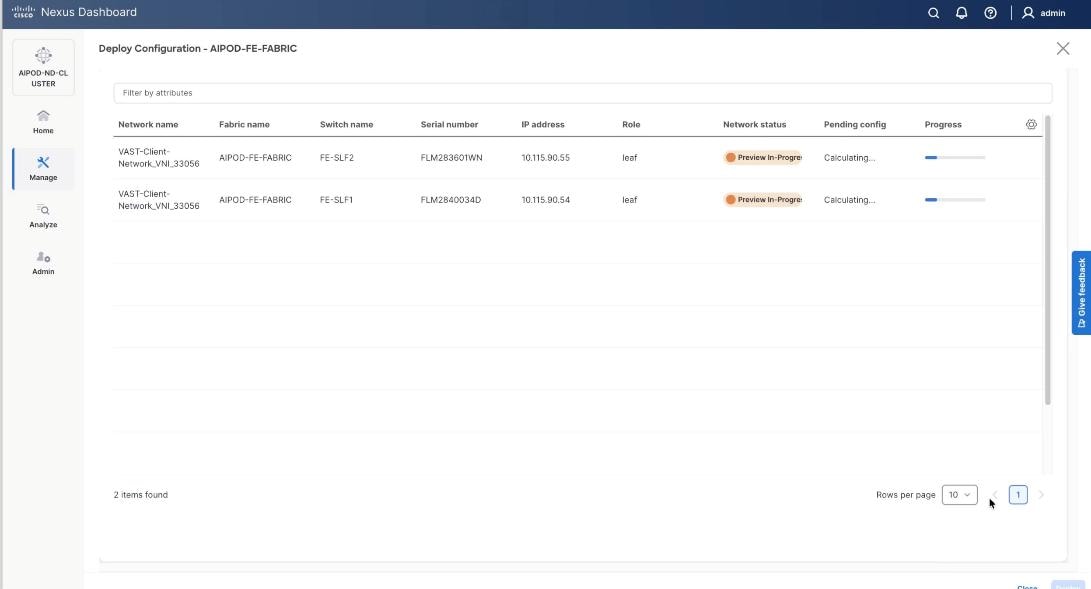This screenshot has width=1091, height=589.
Task: Click AIPOD-FE-FABRIC in FE-SLF1 row
Action: (255, 200)
